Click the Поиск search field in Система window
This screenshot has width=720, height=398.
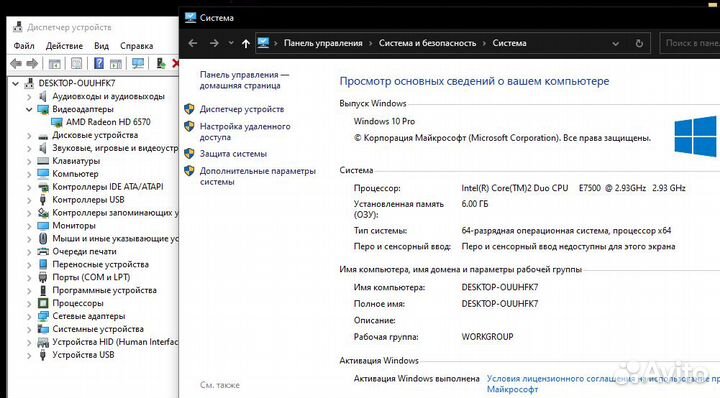[x=690, y=43]
